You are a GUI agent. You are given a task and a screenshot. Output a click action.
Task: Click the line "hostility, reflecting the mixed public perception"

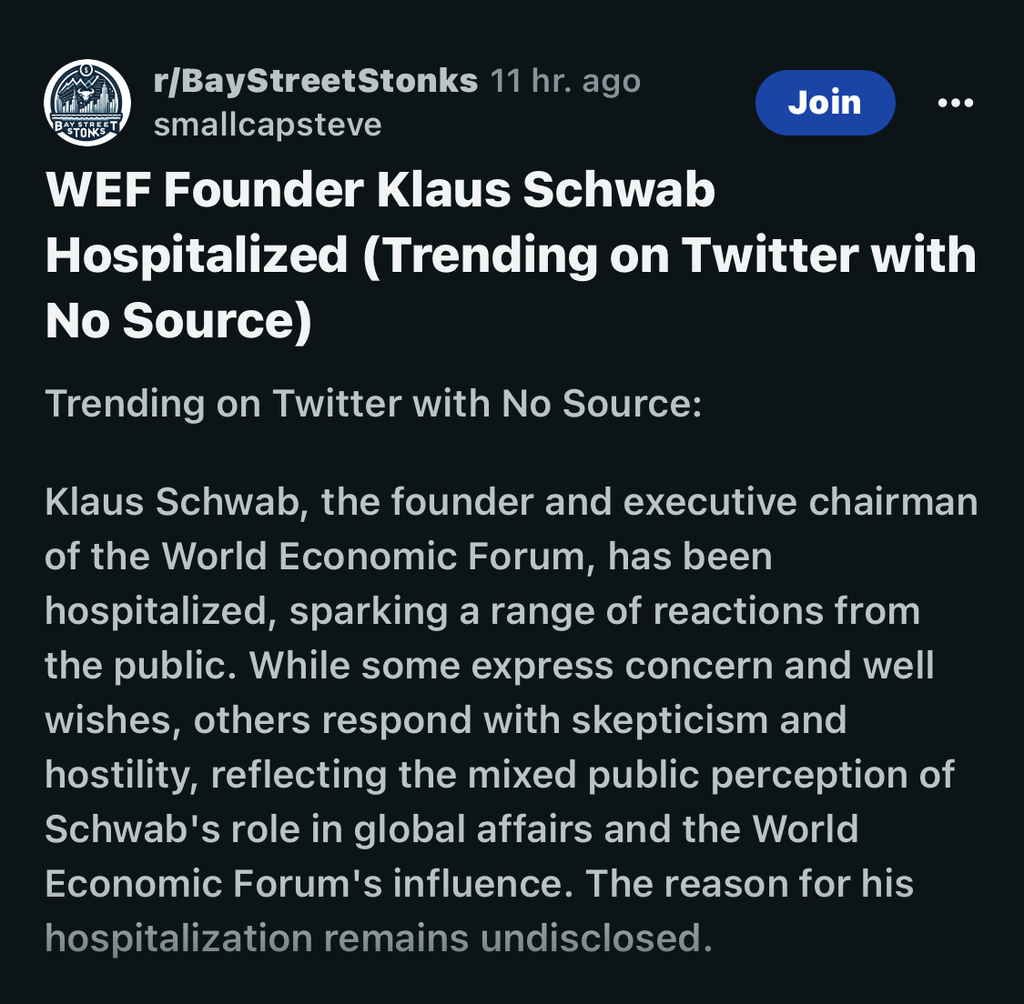[x=500, y=775]
